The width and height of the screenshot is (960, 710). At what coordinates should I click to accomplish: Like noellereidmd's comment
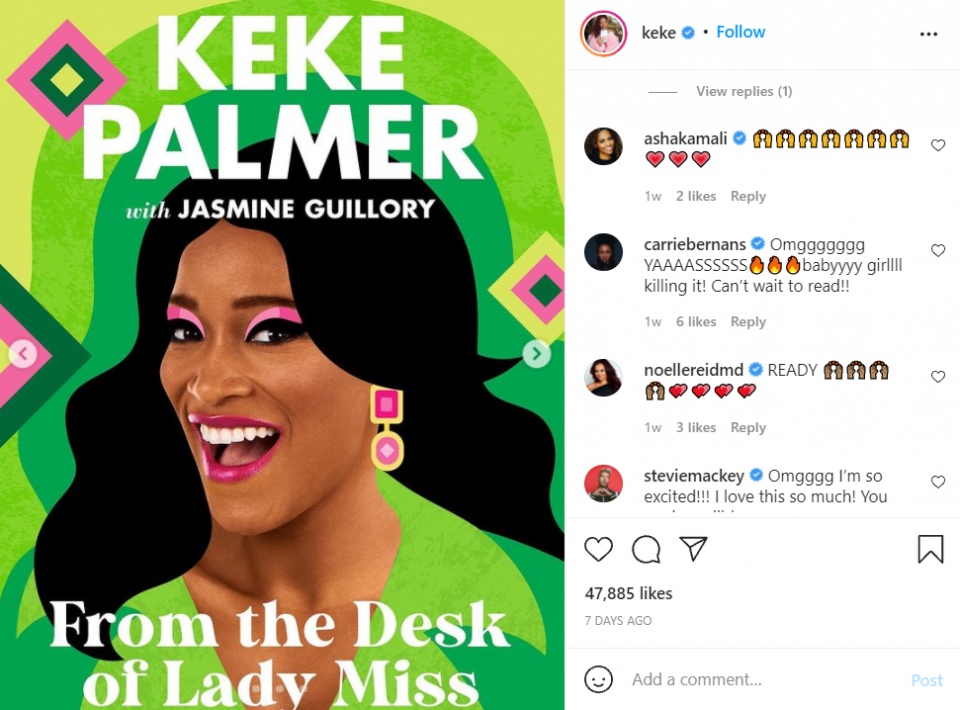(937, 377)
